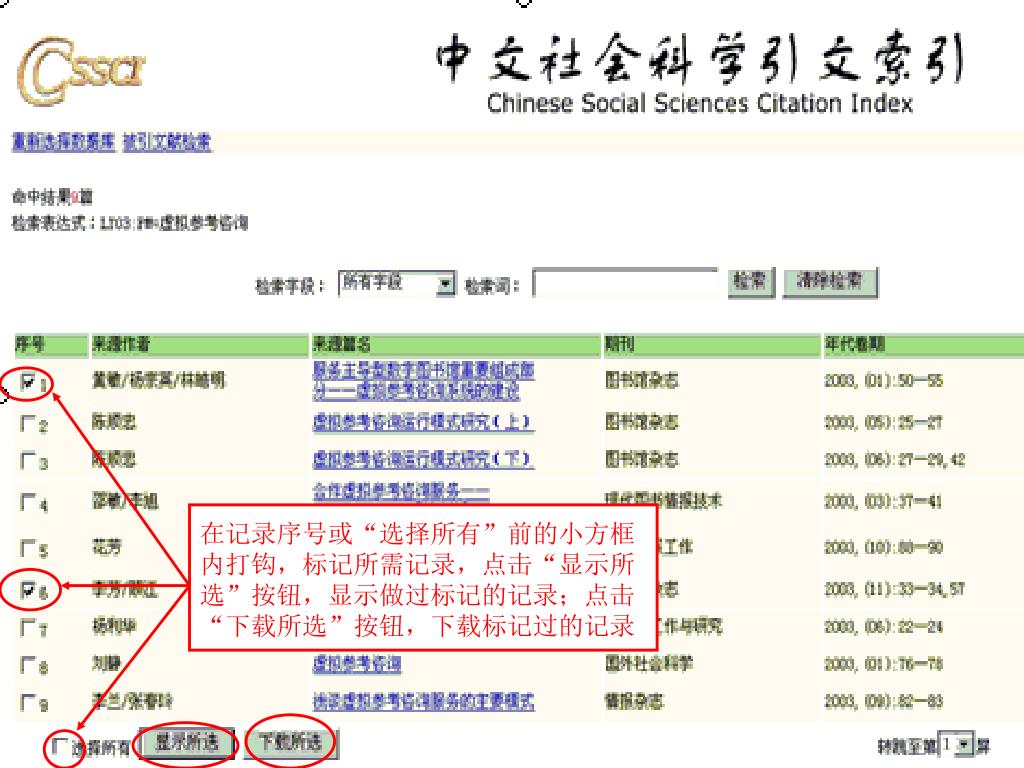Tick the checkbox for record 7

tap(27, 627)
